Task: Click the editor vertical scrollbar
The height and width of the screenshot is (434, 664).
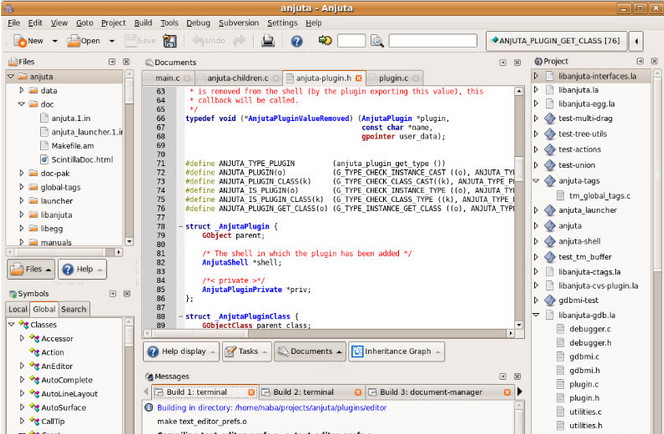Action: (519, 207)
